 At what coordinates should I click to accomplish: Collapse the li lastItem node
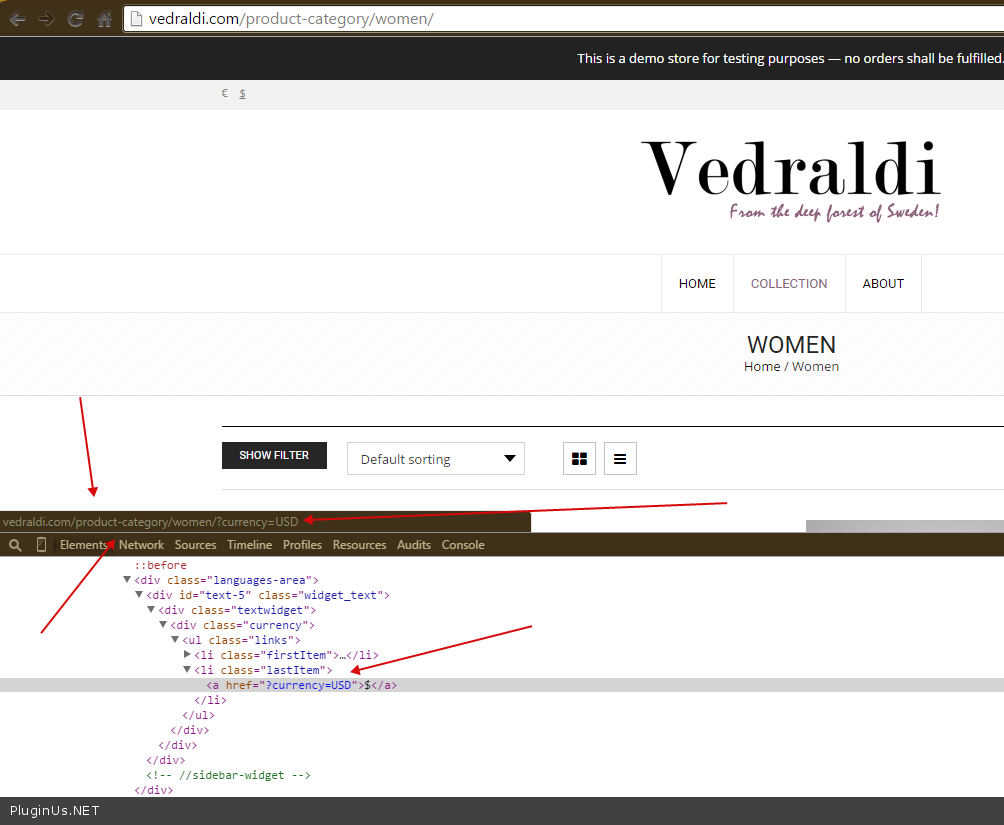point(187,669)
